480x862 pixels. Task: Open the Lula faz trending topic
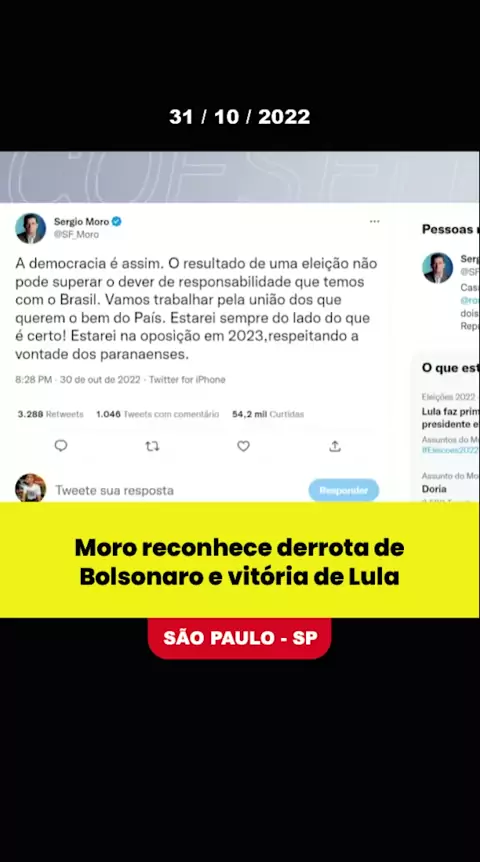tap(450, 418)
